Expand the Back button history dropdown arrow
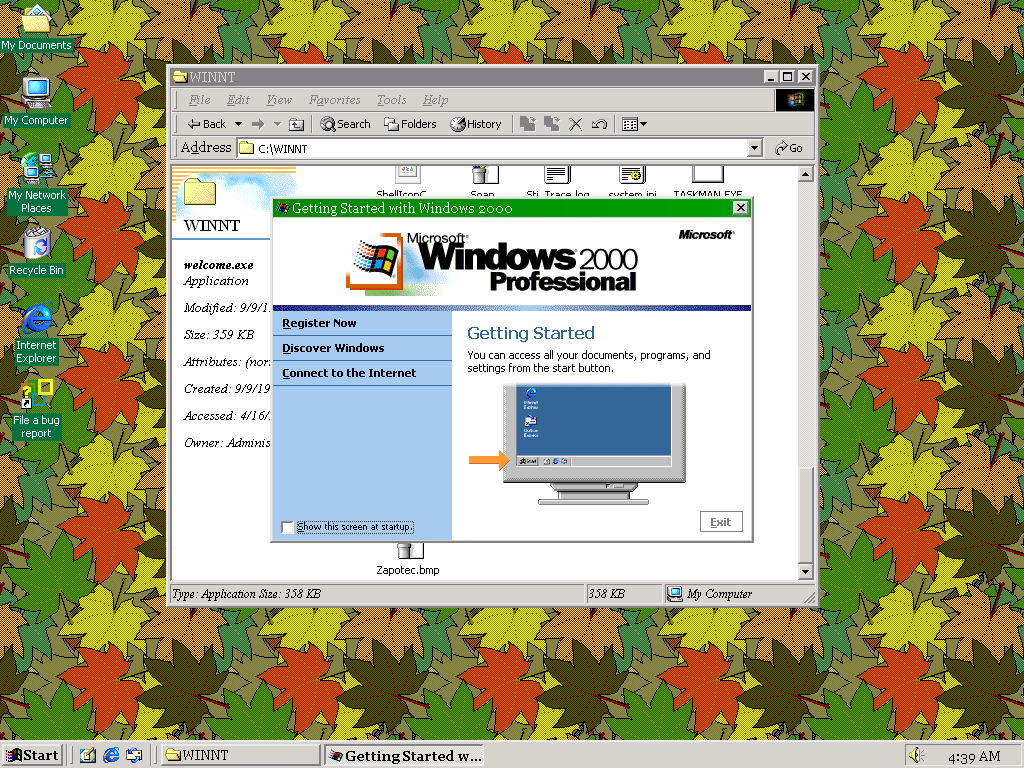 point(238,124)
